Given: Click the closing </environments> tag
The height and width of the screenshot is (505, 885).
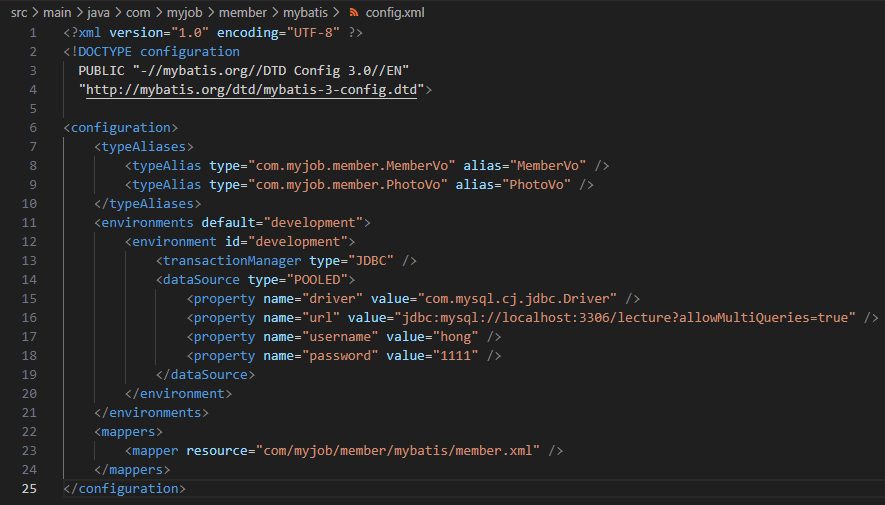Looking at the screenshot, I should (x=151, y=412).
